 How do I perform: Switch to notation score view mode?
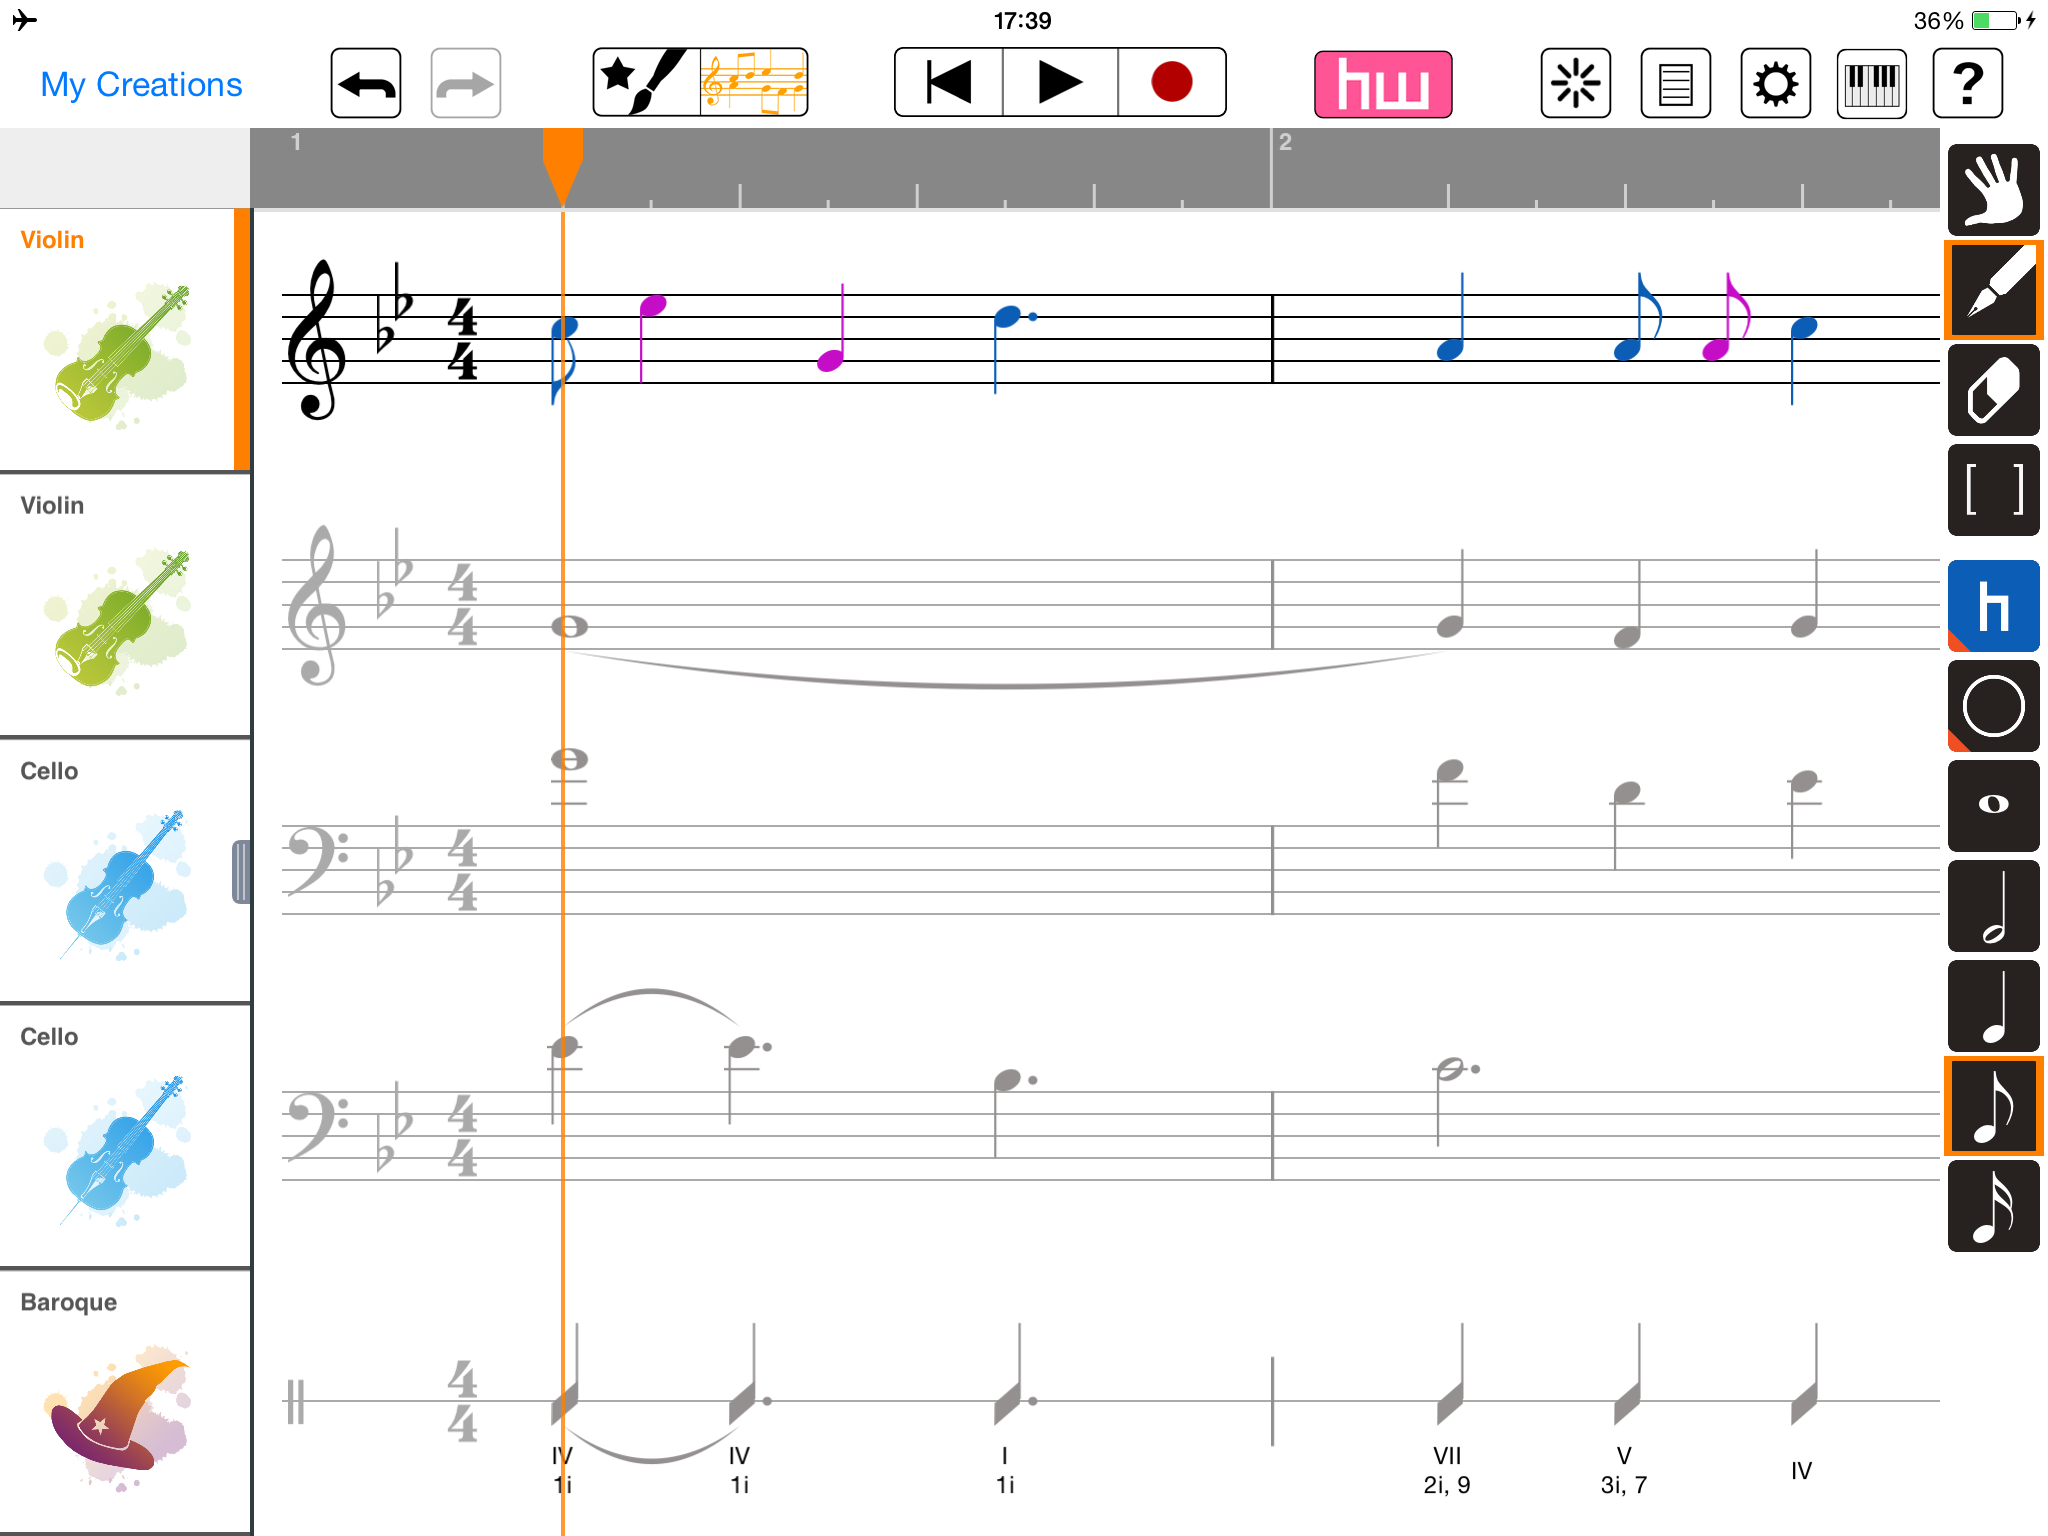[x=754, y=82]
